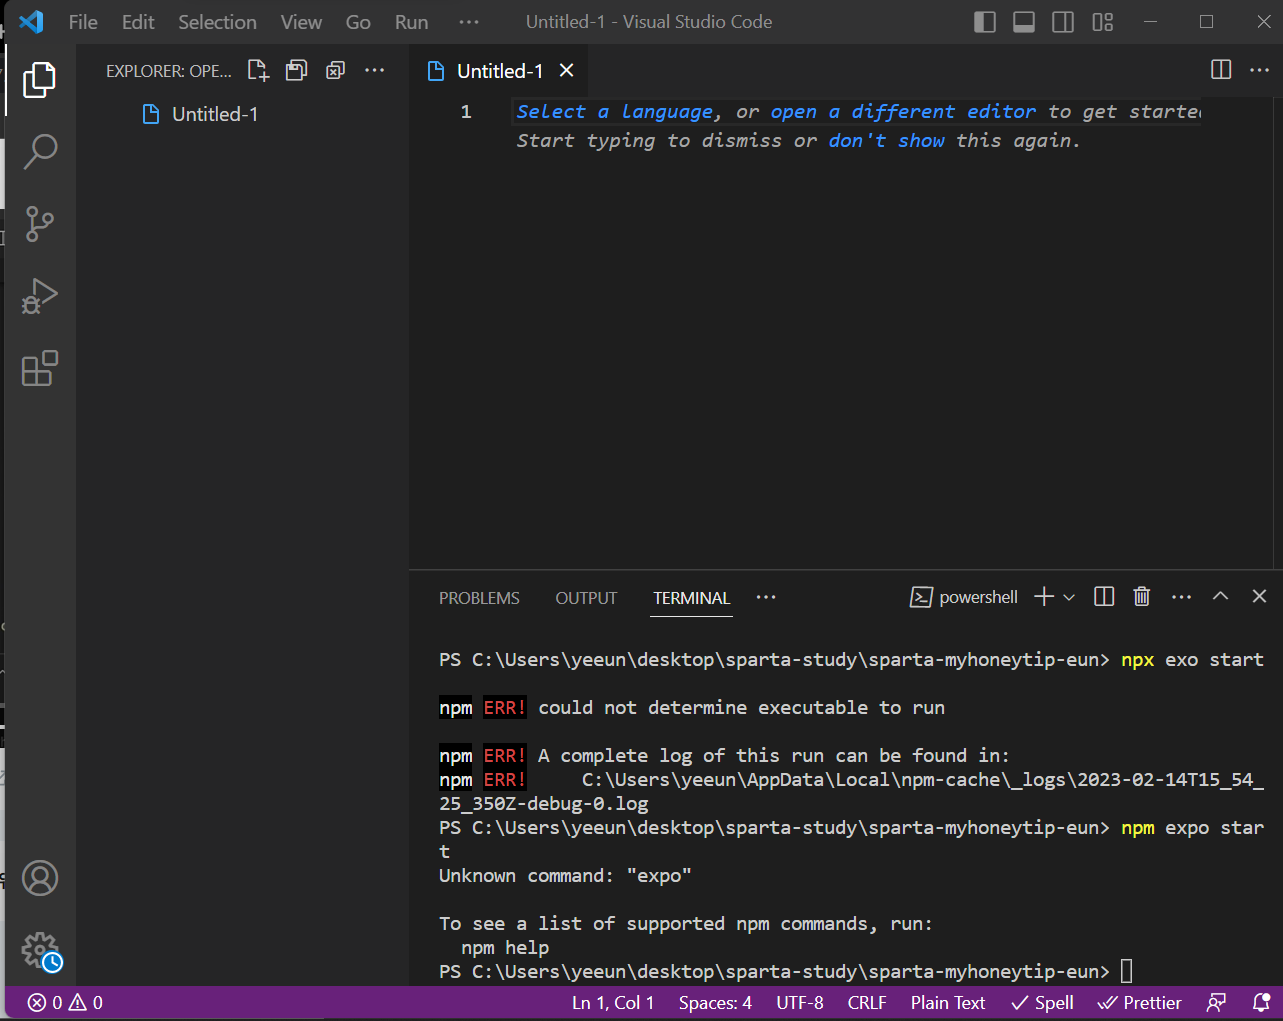
Task: Toggle Secondary Side Bar layout button
Action: [1063, 22]
